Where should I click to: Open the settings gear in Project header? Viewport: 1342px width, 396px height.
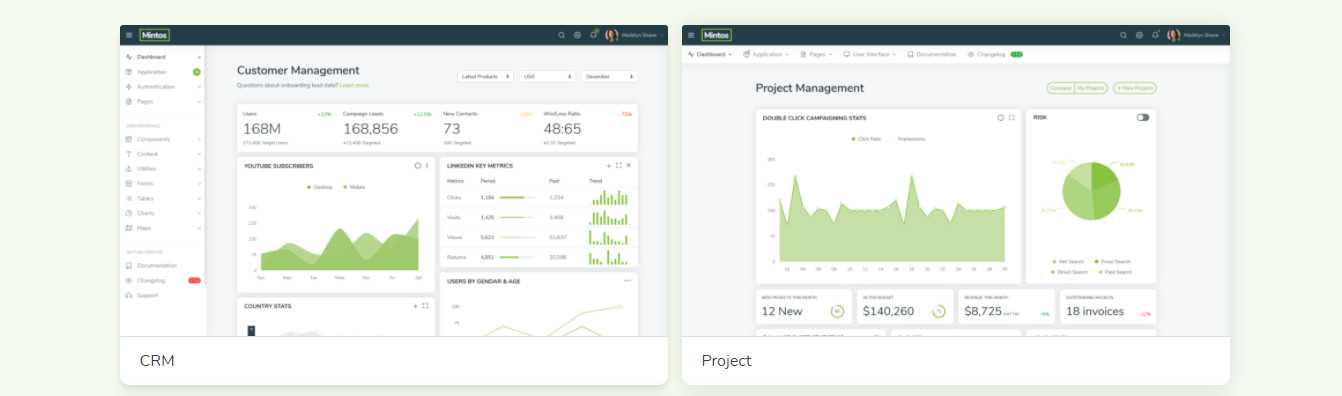(x=1139, y=35)
